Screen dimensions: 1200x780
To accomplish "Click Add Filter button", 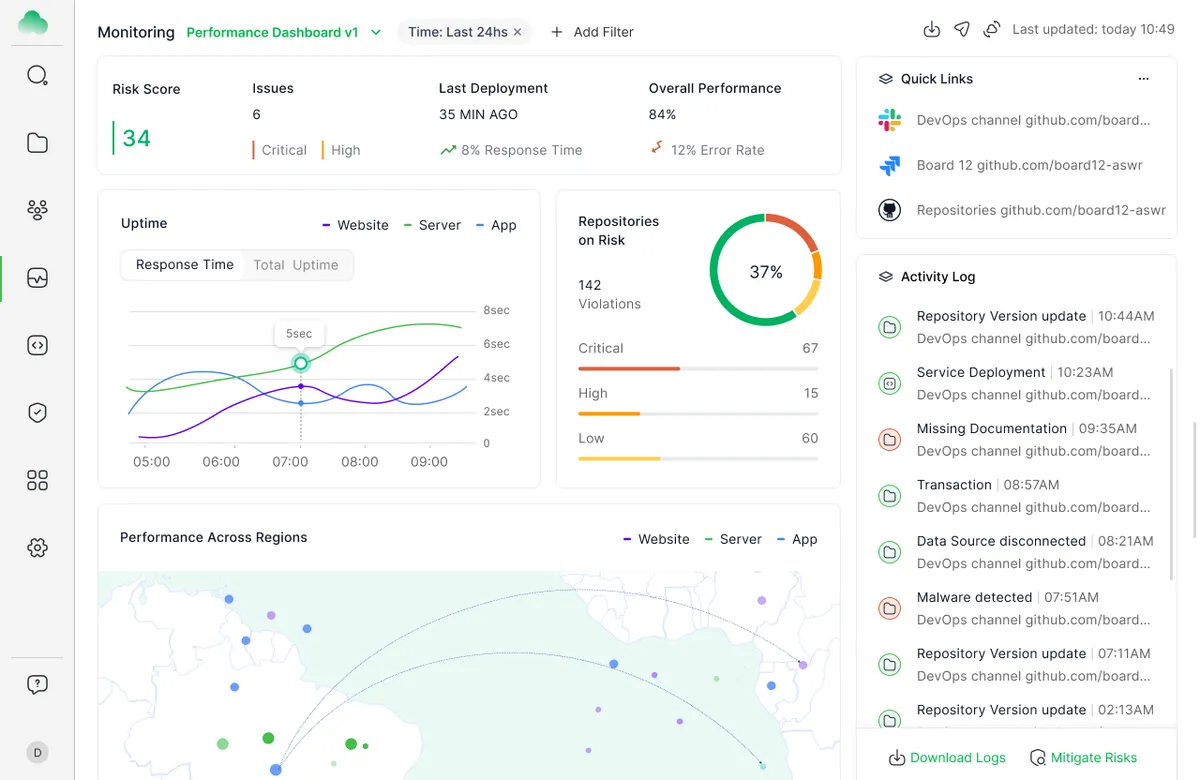I will [x=592, y=32].
